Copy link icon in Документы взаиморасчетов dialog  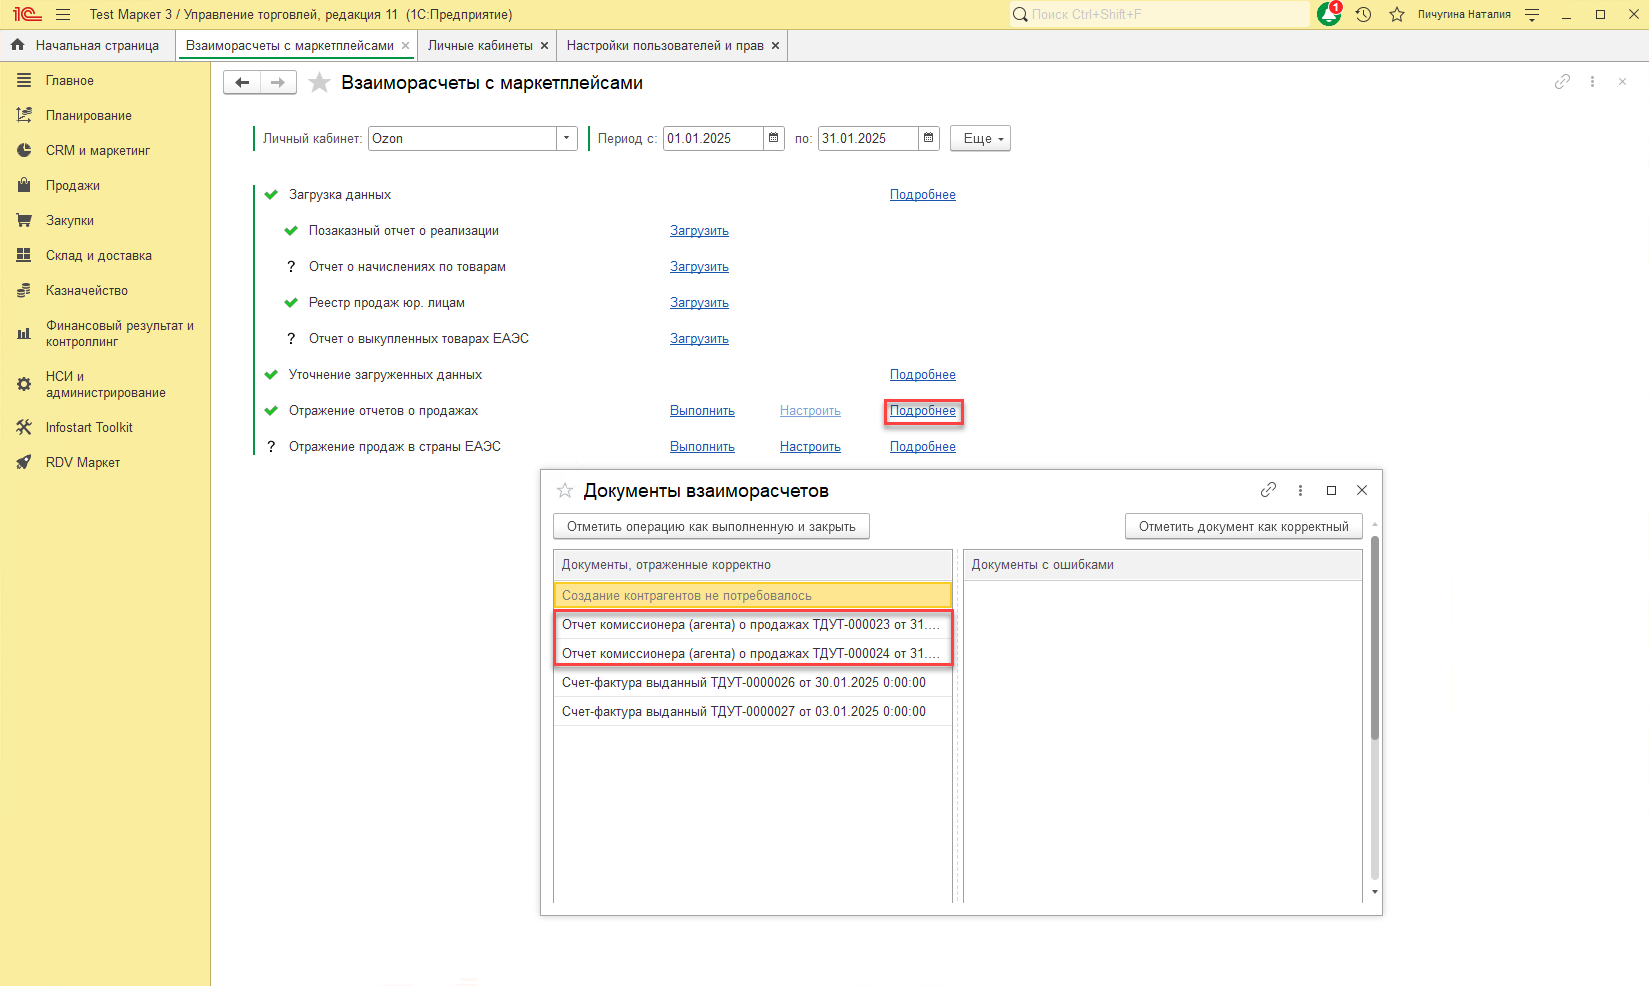1268,490
